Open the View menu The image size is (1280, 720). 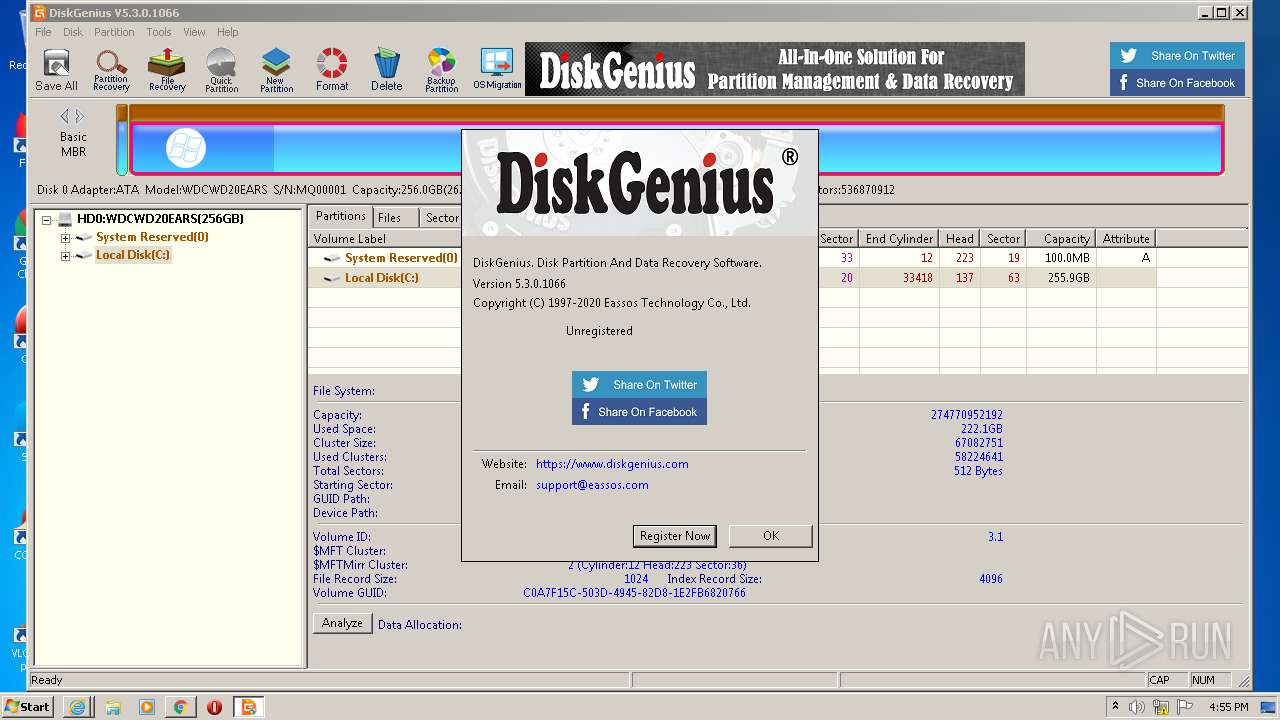[194, 32]
